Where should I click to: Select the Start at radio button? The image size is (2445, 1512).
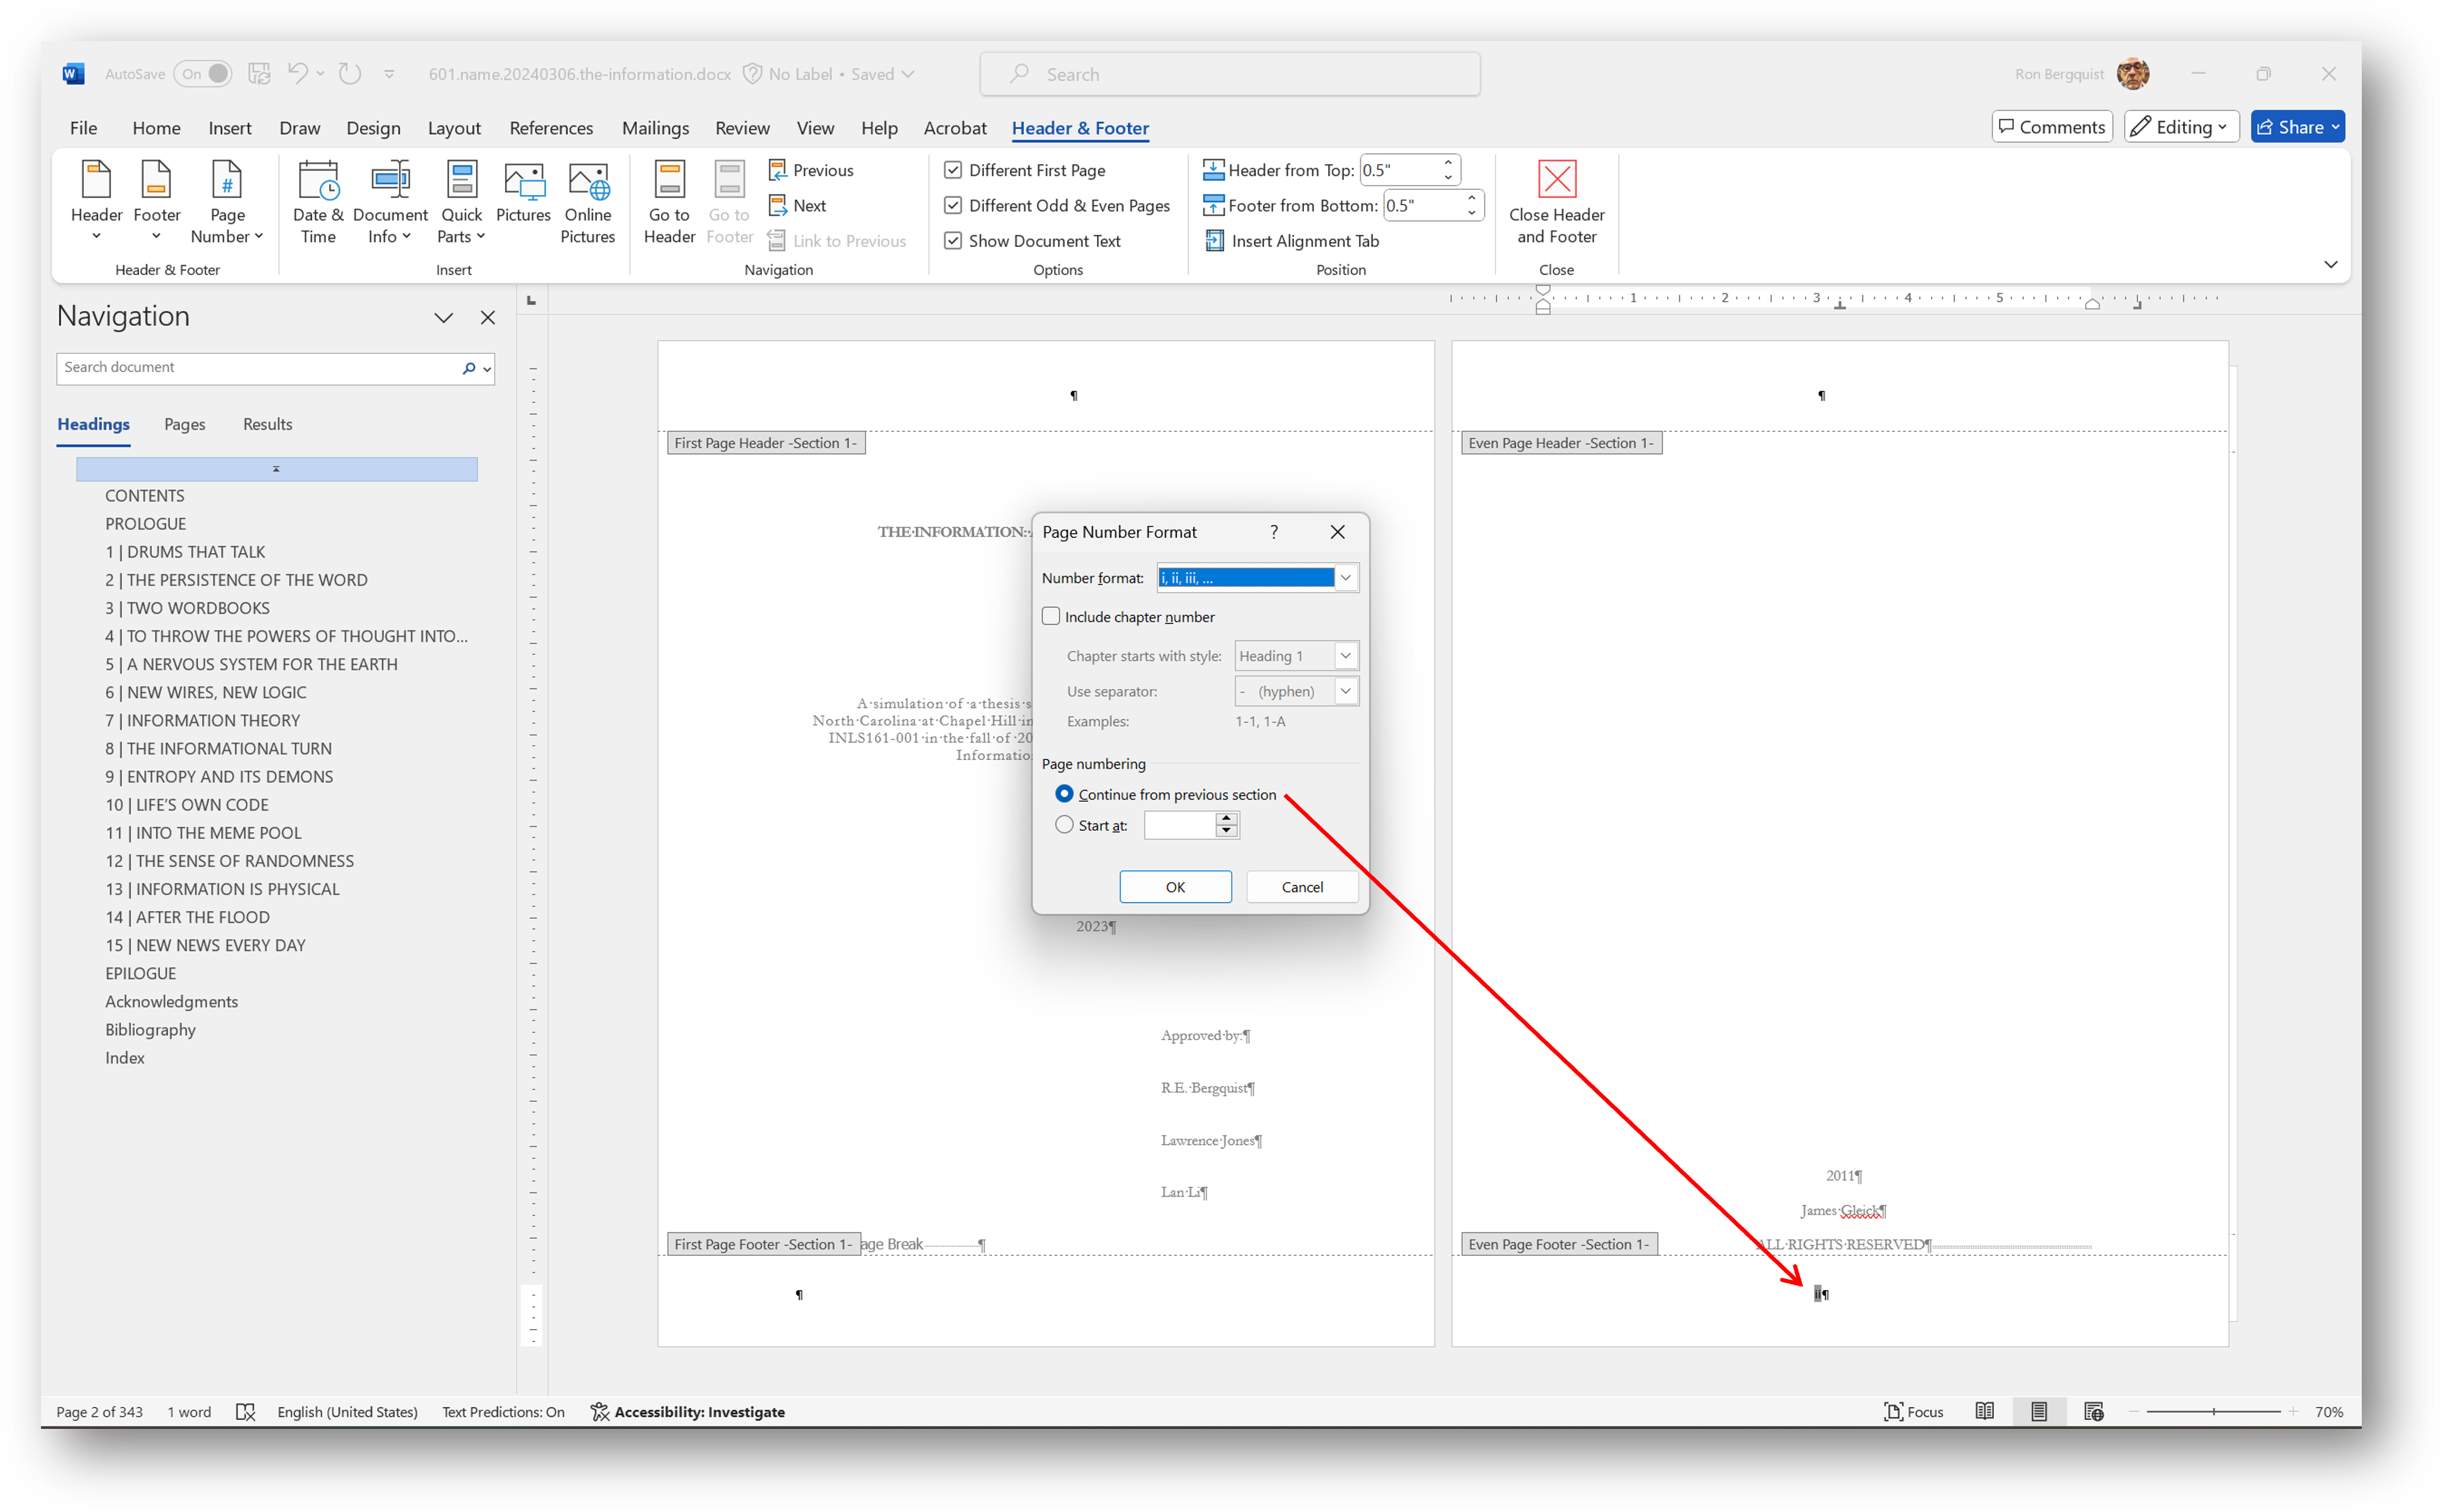pyautogui.click(x=1064, y=824)
